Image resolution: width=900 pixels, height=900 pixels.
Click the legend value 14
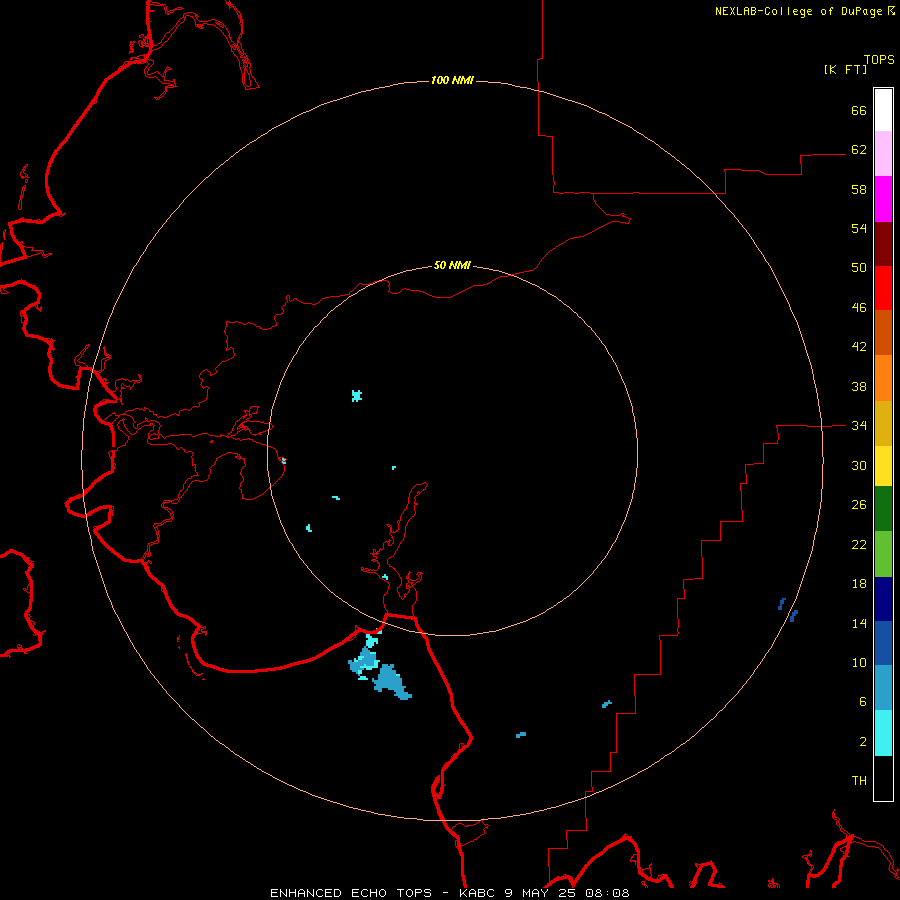click(x=859, y=623)
